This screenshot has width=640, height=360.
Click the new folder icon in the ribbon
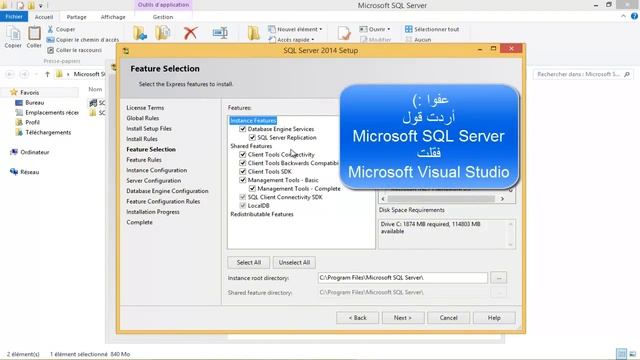tap(253, 33)
